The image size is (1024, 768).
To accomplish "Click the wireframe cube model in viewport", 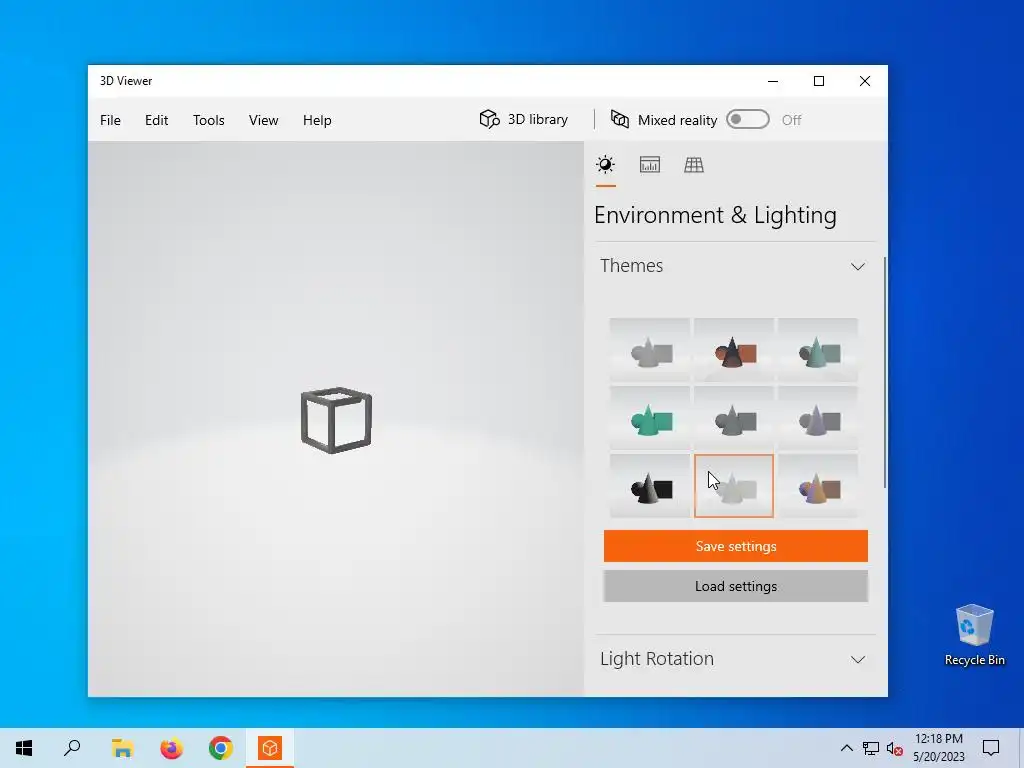I will pos(336,420).
